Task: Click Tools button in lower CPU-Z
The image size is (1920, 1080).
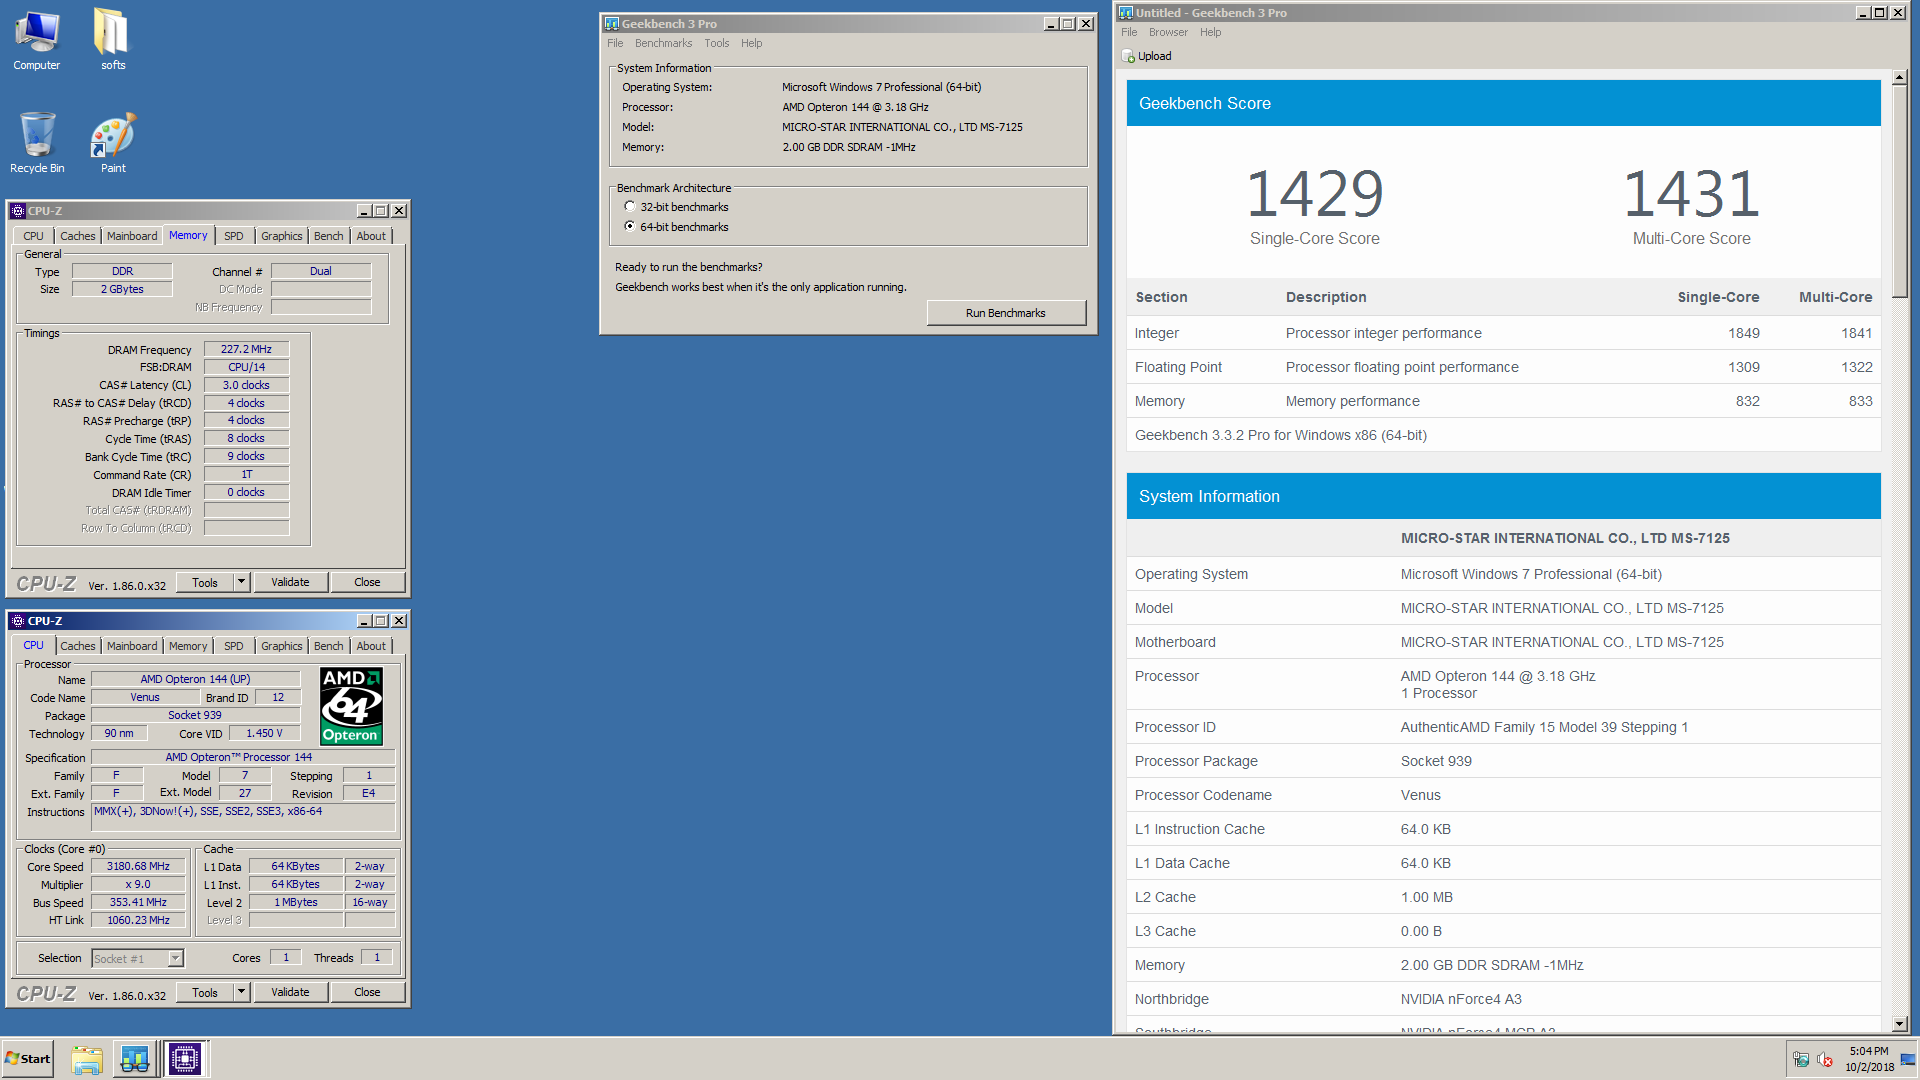Action: click(x=205, y=992)
